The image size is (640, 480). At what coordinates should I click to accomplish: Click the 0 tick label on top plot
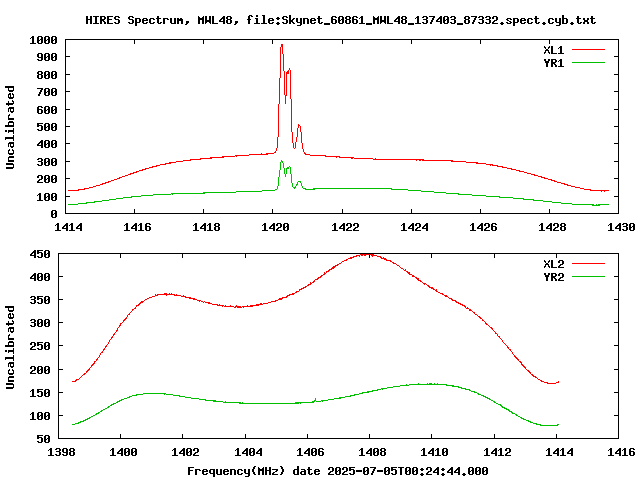tap(54, 214)
